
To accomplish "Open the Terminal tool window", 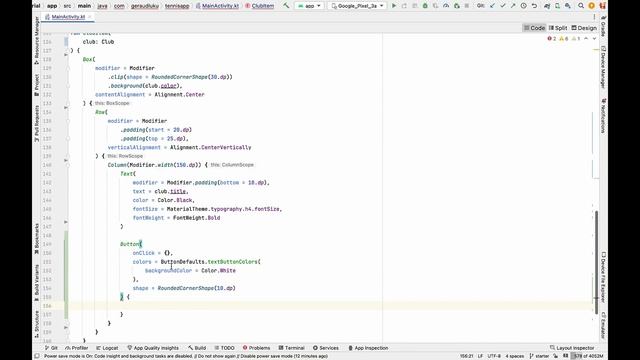I will [x=291, y=348].
